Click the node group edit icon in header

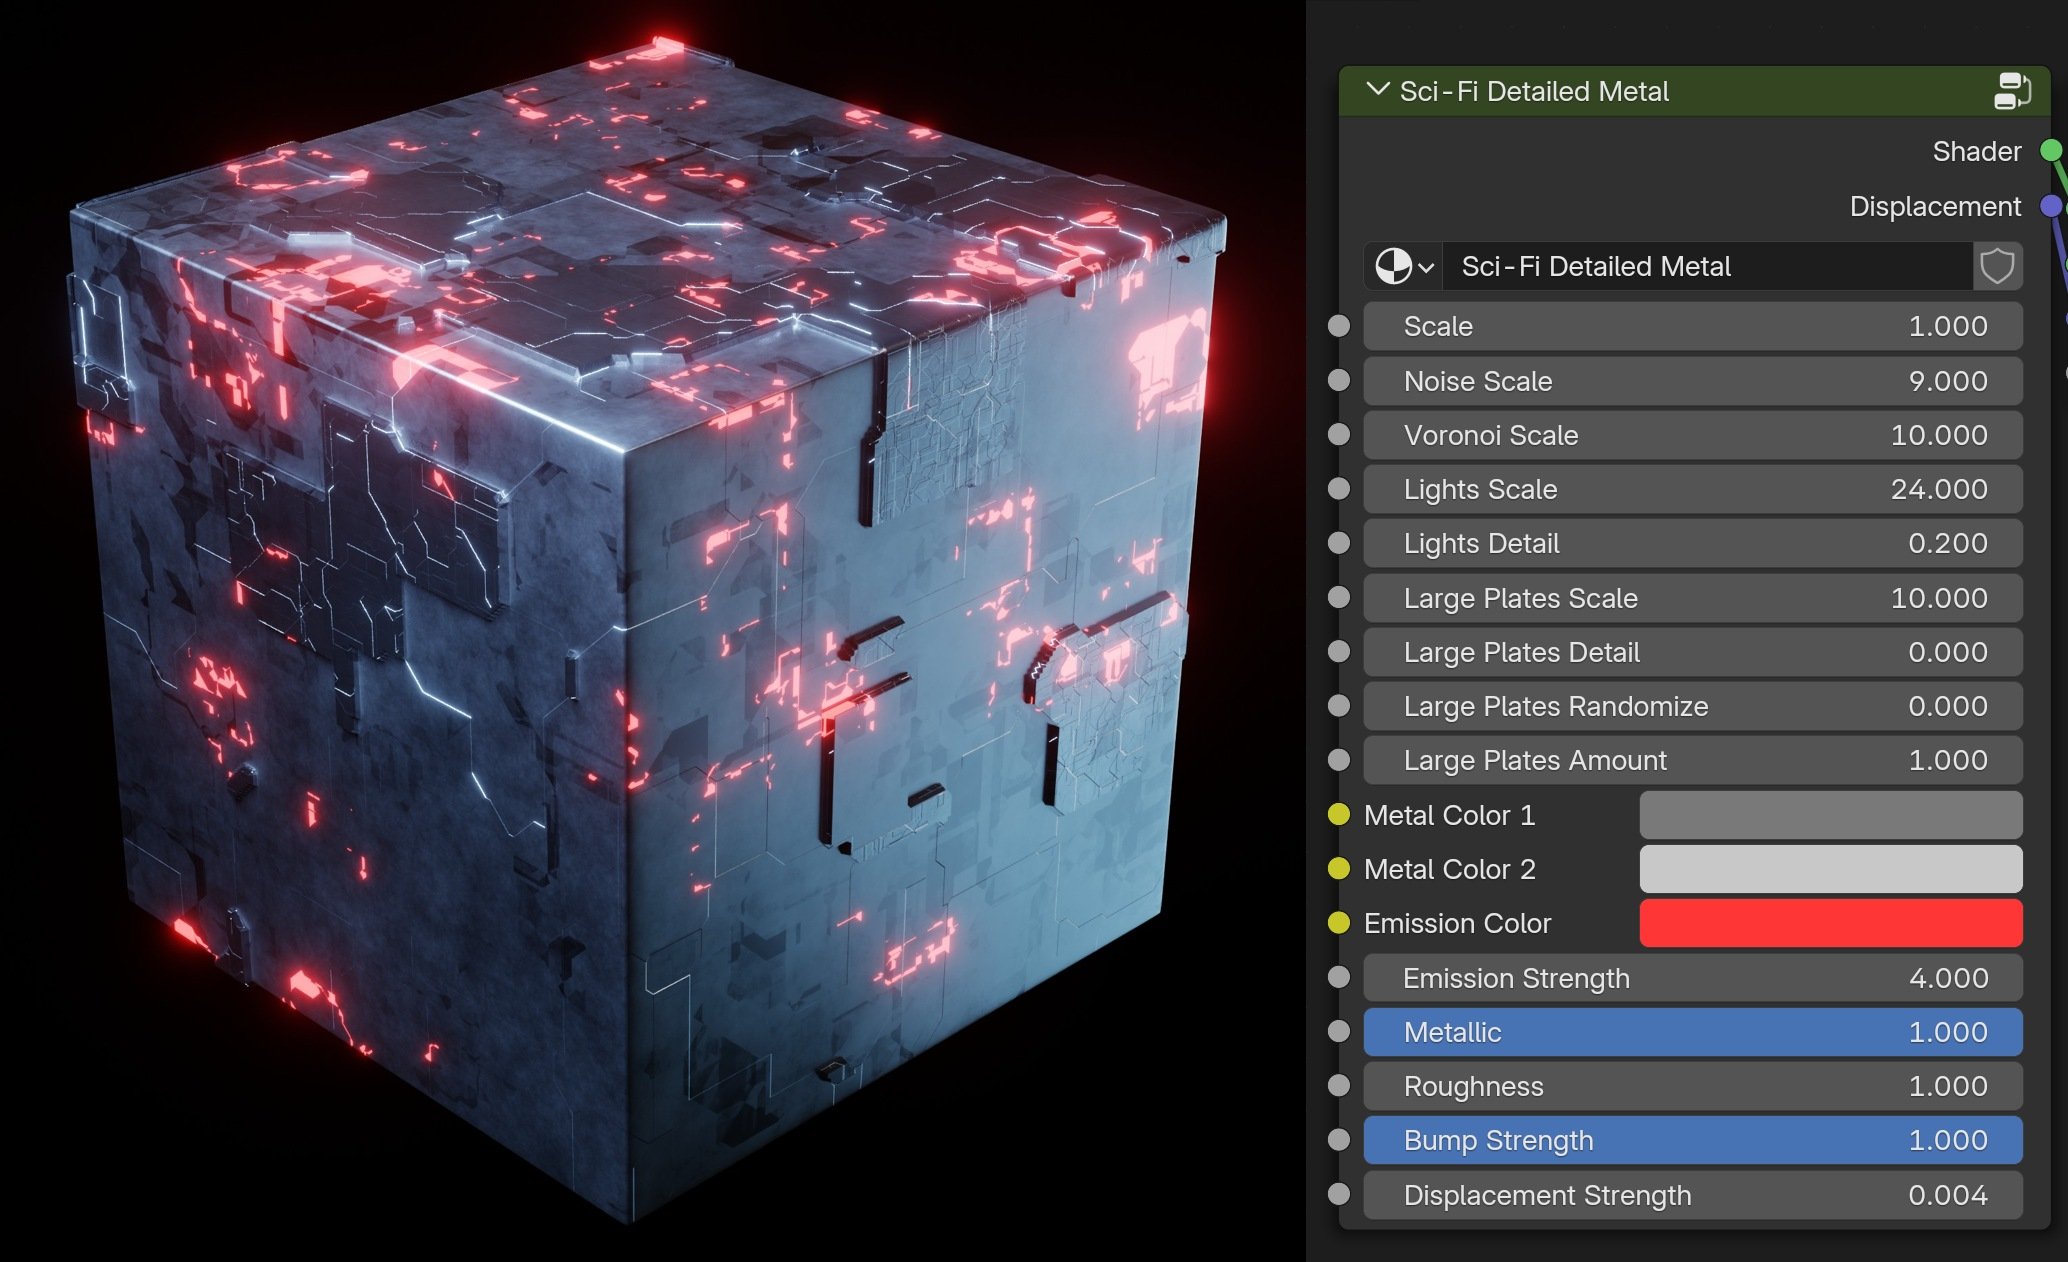(2011, 91)
